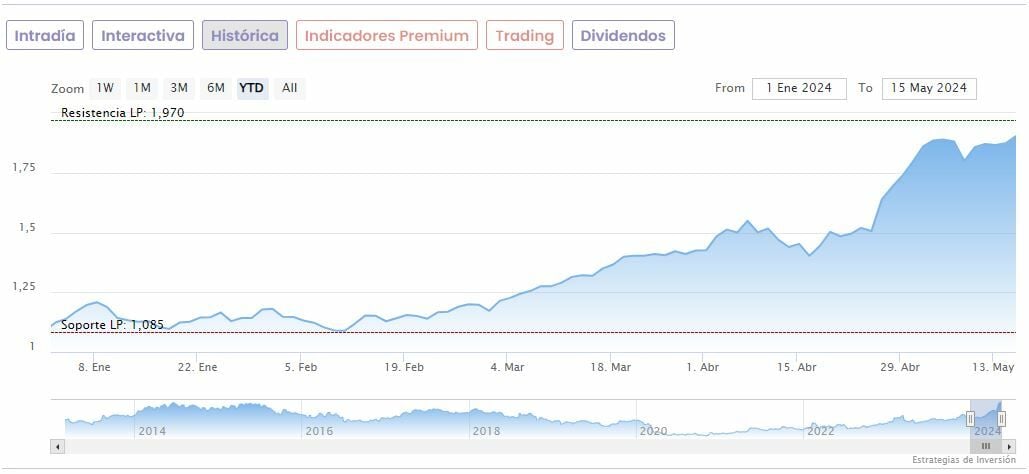This screenshot has width=1029, height=474.
Task: Click the navigator scrollbar left arrow
Action: pyautogui.click(x=57, y=446)
